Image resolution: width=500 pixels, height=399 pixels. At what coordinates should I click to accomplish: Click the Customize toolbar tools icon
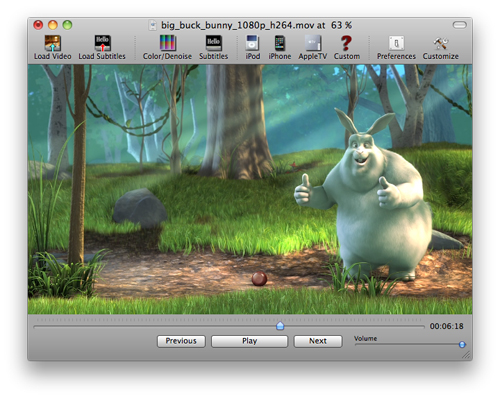441,43
